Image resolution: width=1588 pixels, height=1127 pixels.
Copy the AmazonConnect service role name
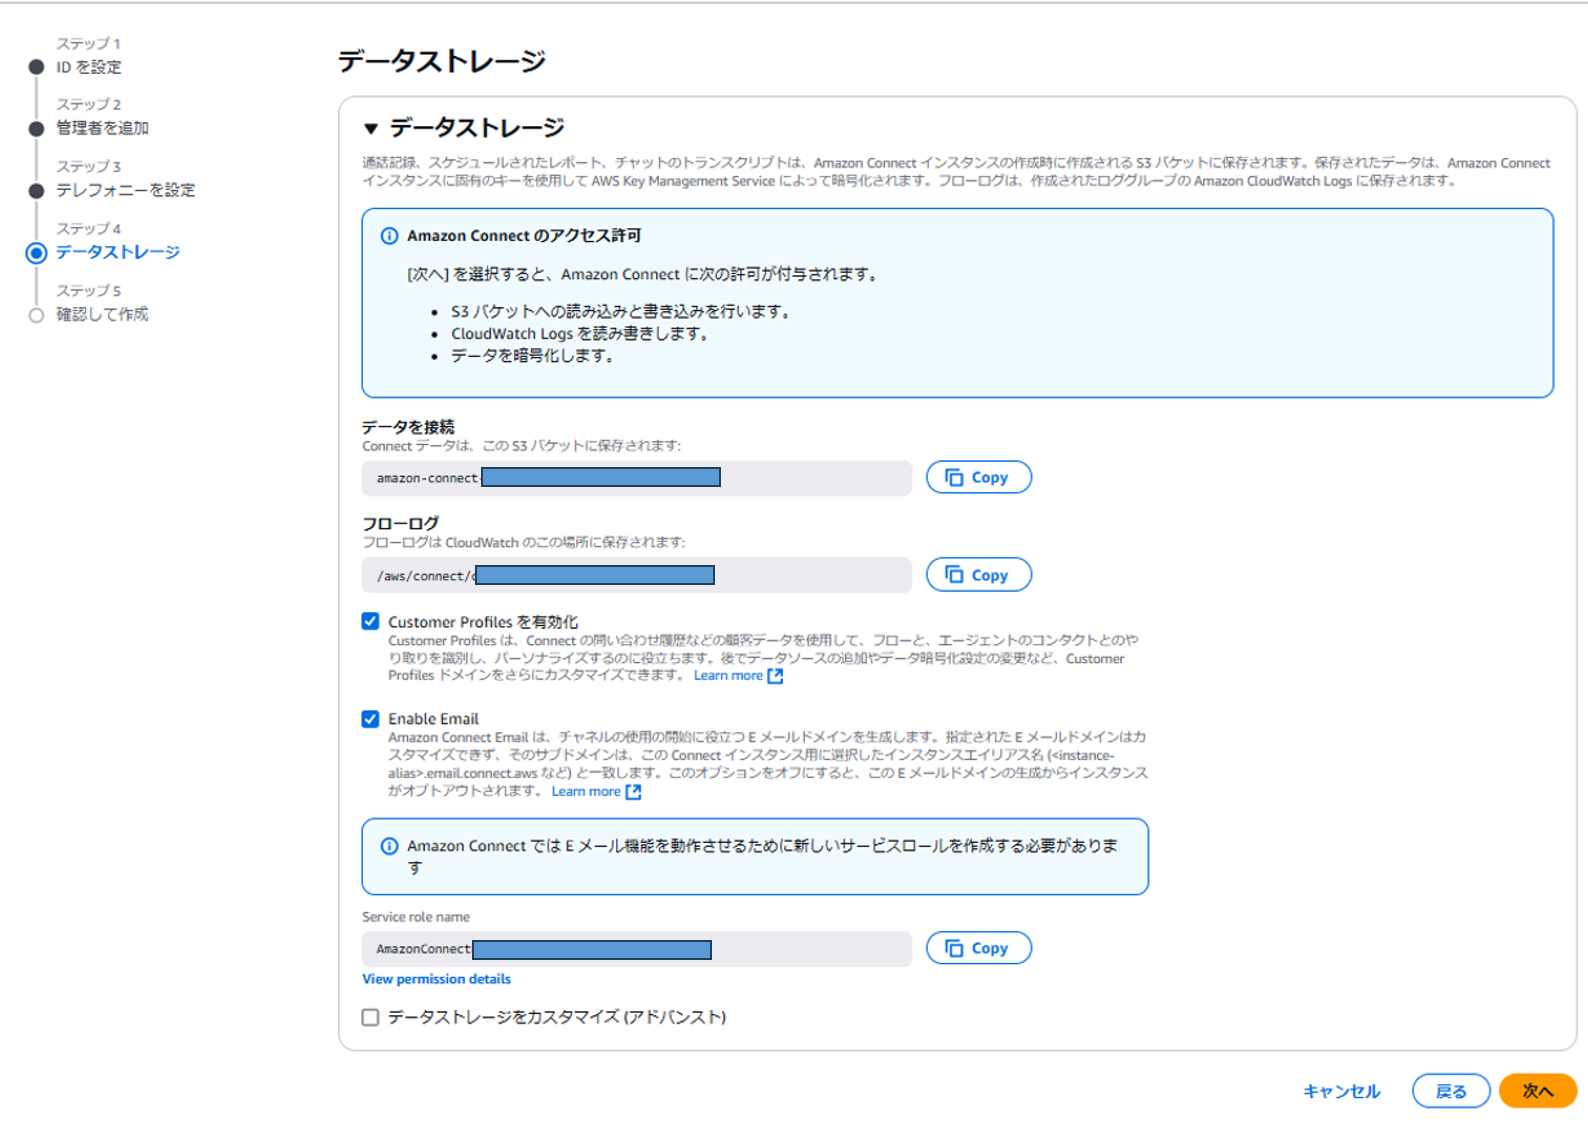[x=978, y=948]
